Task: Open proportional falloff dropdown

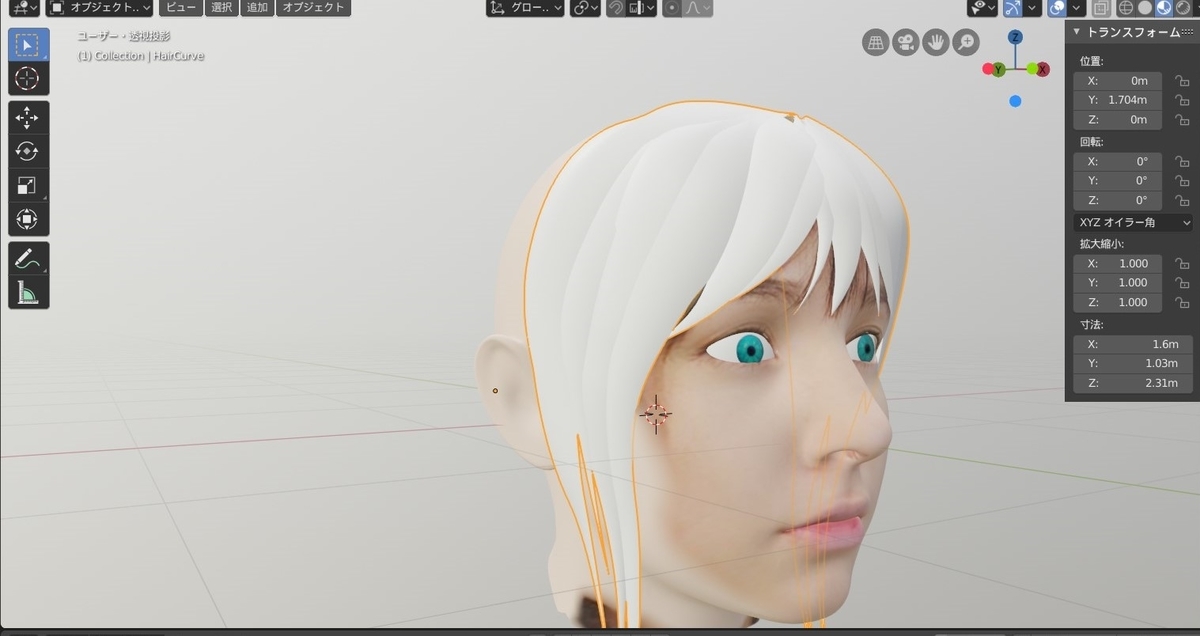Action: coord(698,8)
